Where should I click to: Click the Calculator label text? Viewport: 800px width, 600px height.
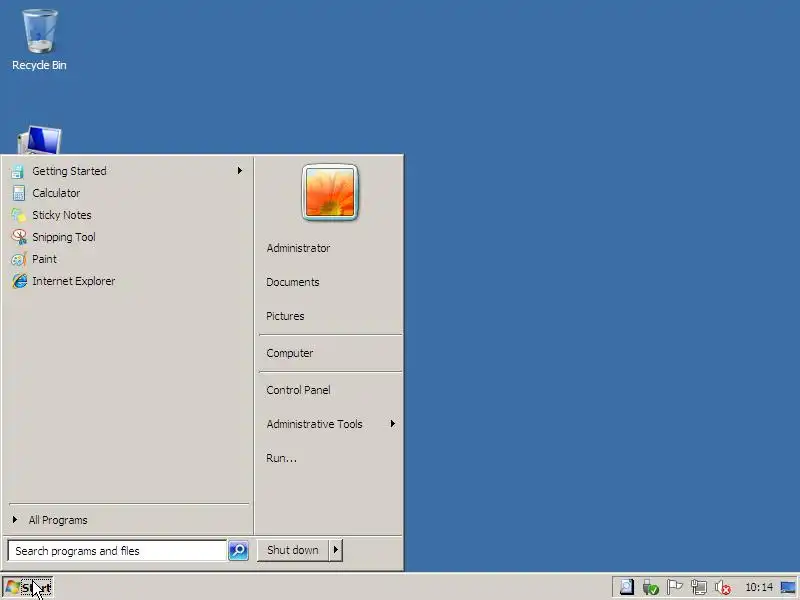pos(56,193)
